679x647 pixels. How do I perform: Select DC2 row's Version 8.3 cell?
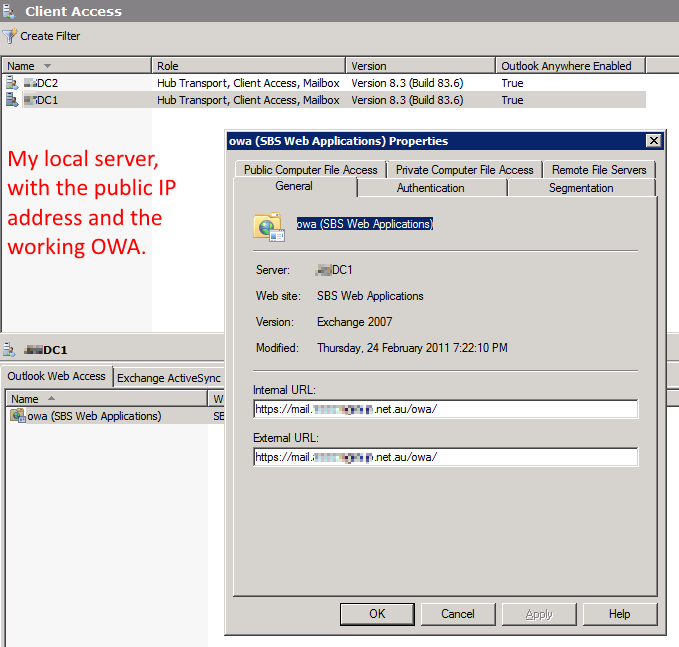point(407,83)
